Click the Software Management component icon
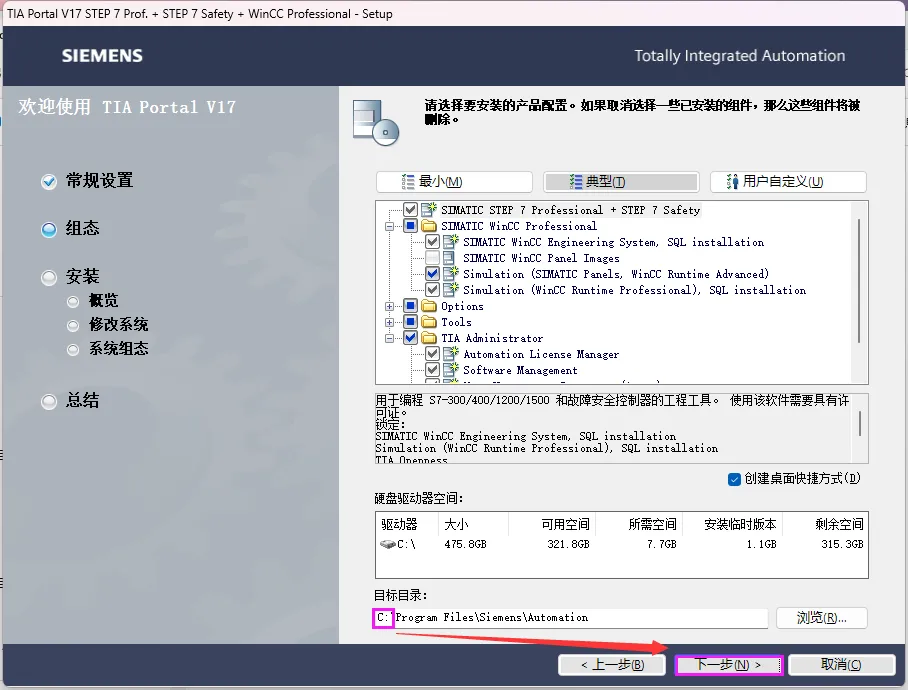 click(451, 369)
